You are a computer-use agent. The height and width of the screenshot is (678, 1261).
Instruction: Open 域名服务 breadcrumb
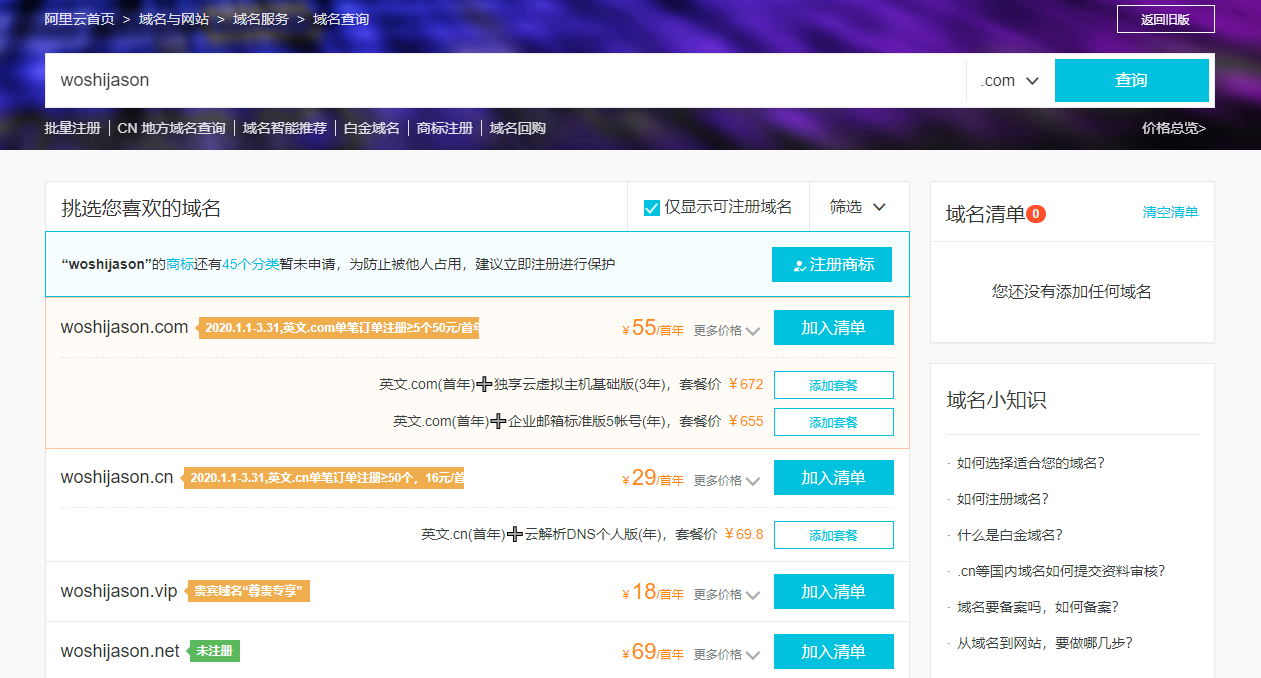click(x=261, y=19)
